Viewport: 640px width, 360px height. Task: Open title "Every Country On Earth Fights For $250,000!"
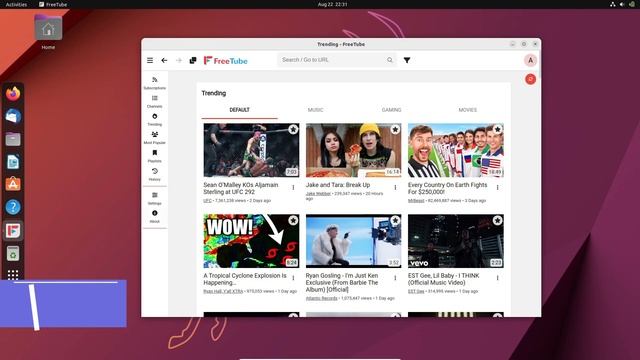click(447, 188)
